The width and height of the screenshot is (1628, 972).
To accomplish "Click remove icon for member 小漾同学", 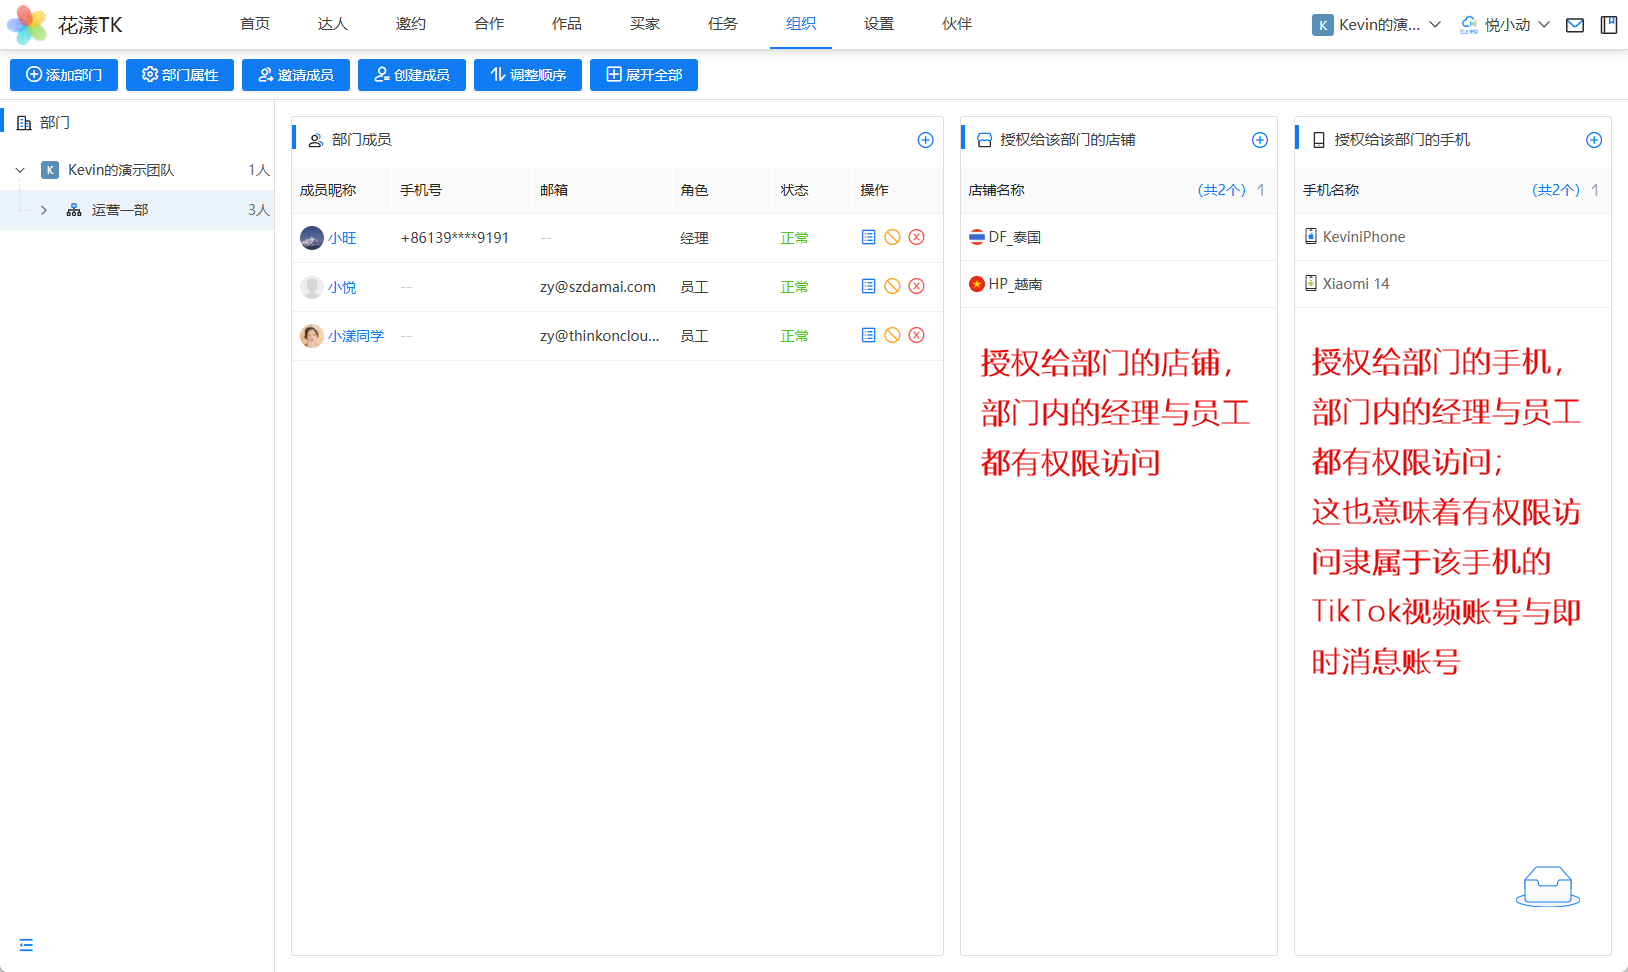I will click(916, 335).
